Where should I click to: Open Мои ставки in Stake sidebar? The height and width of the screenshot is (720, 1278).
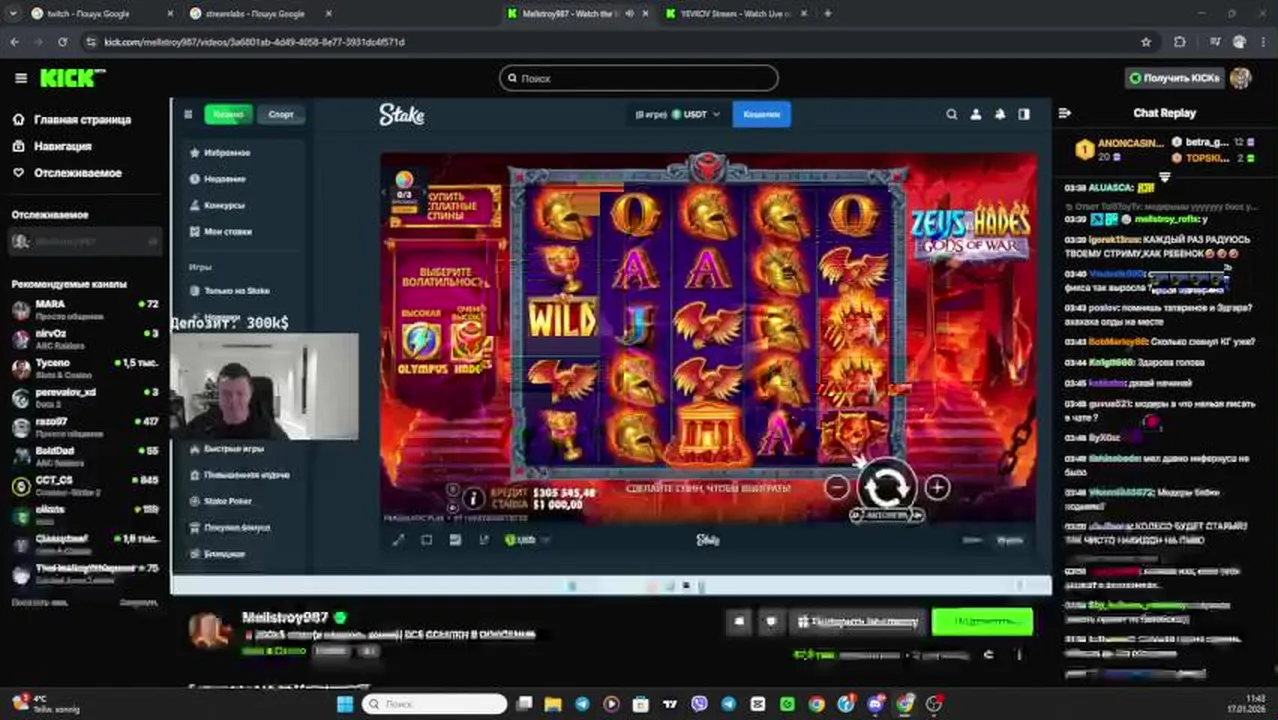[228, 231]
